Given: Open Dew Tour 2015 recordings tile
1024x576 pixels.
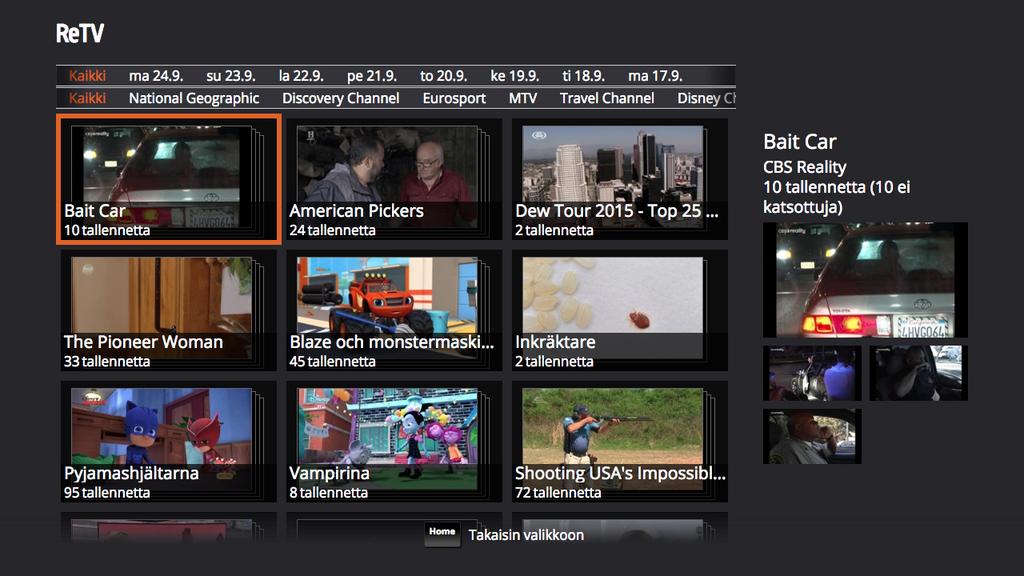Looking at the screenshot, I should click(620, 179).
